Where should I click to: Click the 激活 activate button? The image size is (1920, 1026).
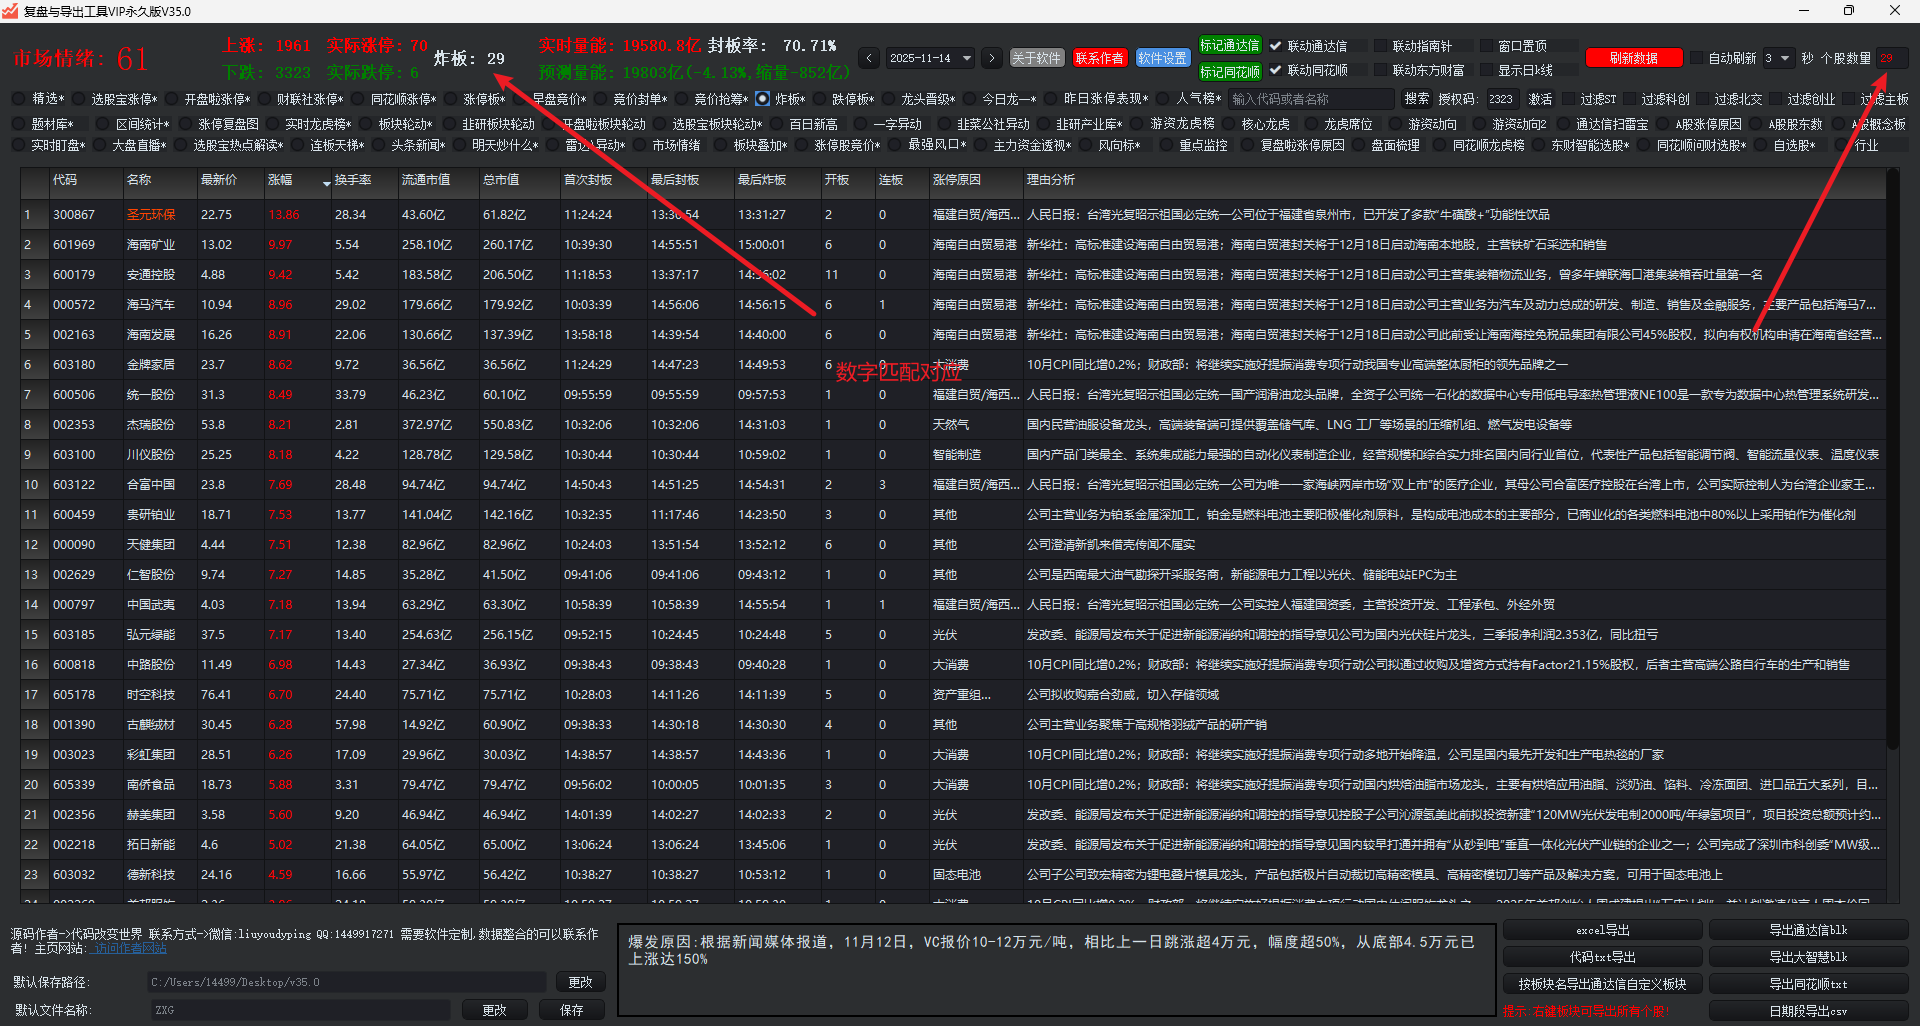tap(1540, 99)
